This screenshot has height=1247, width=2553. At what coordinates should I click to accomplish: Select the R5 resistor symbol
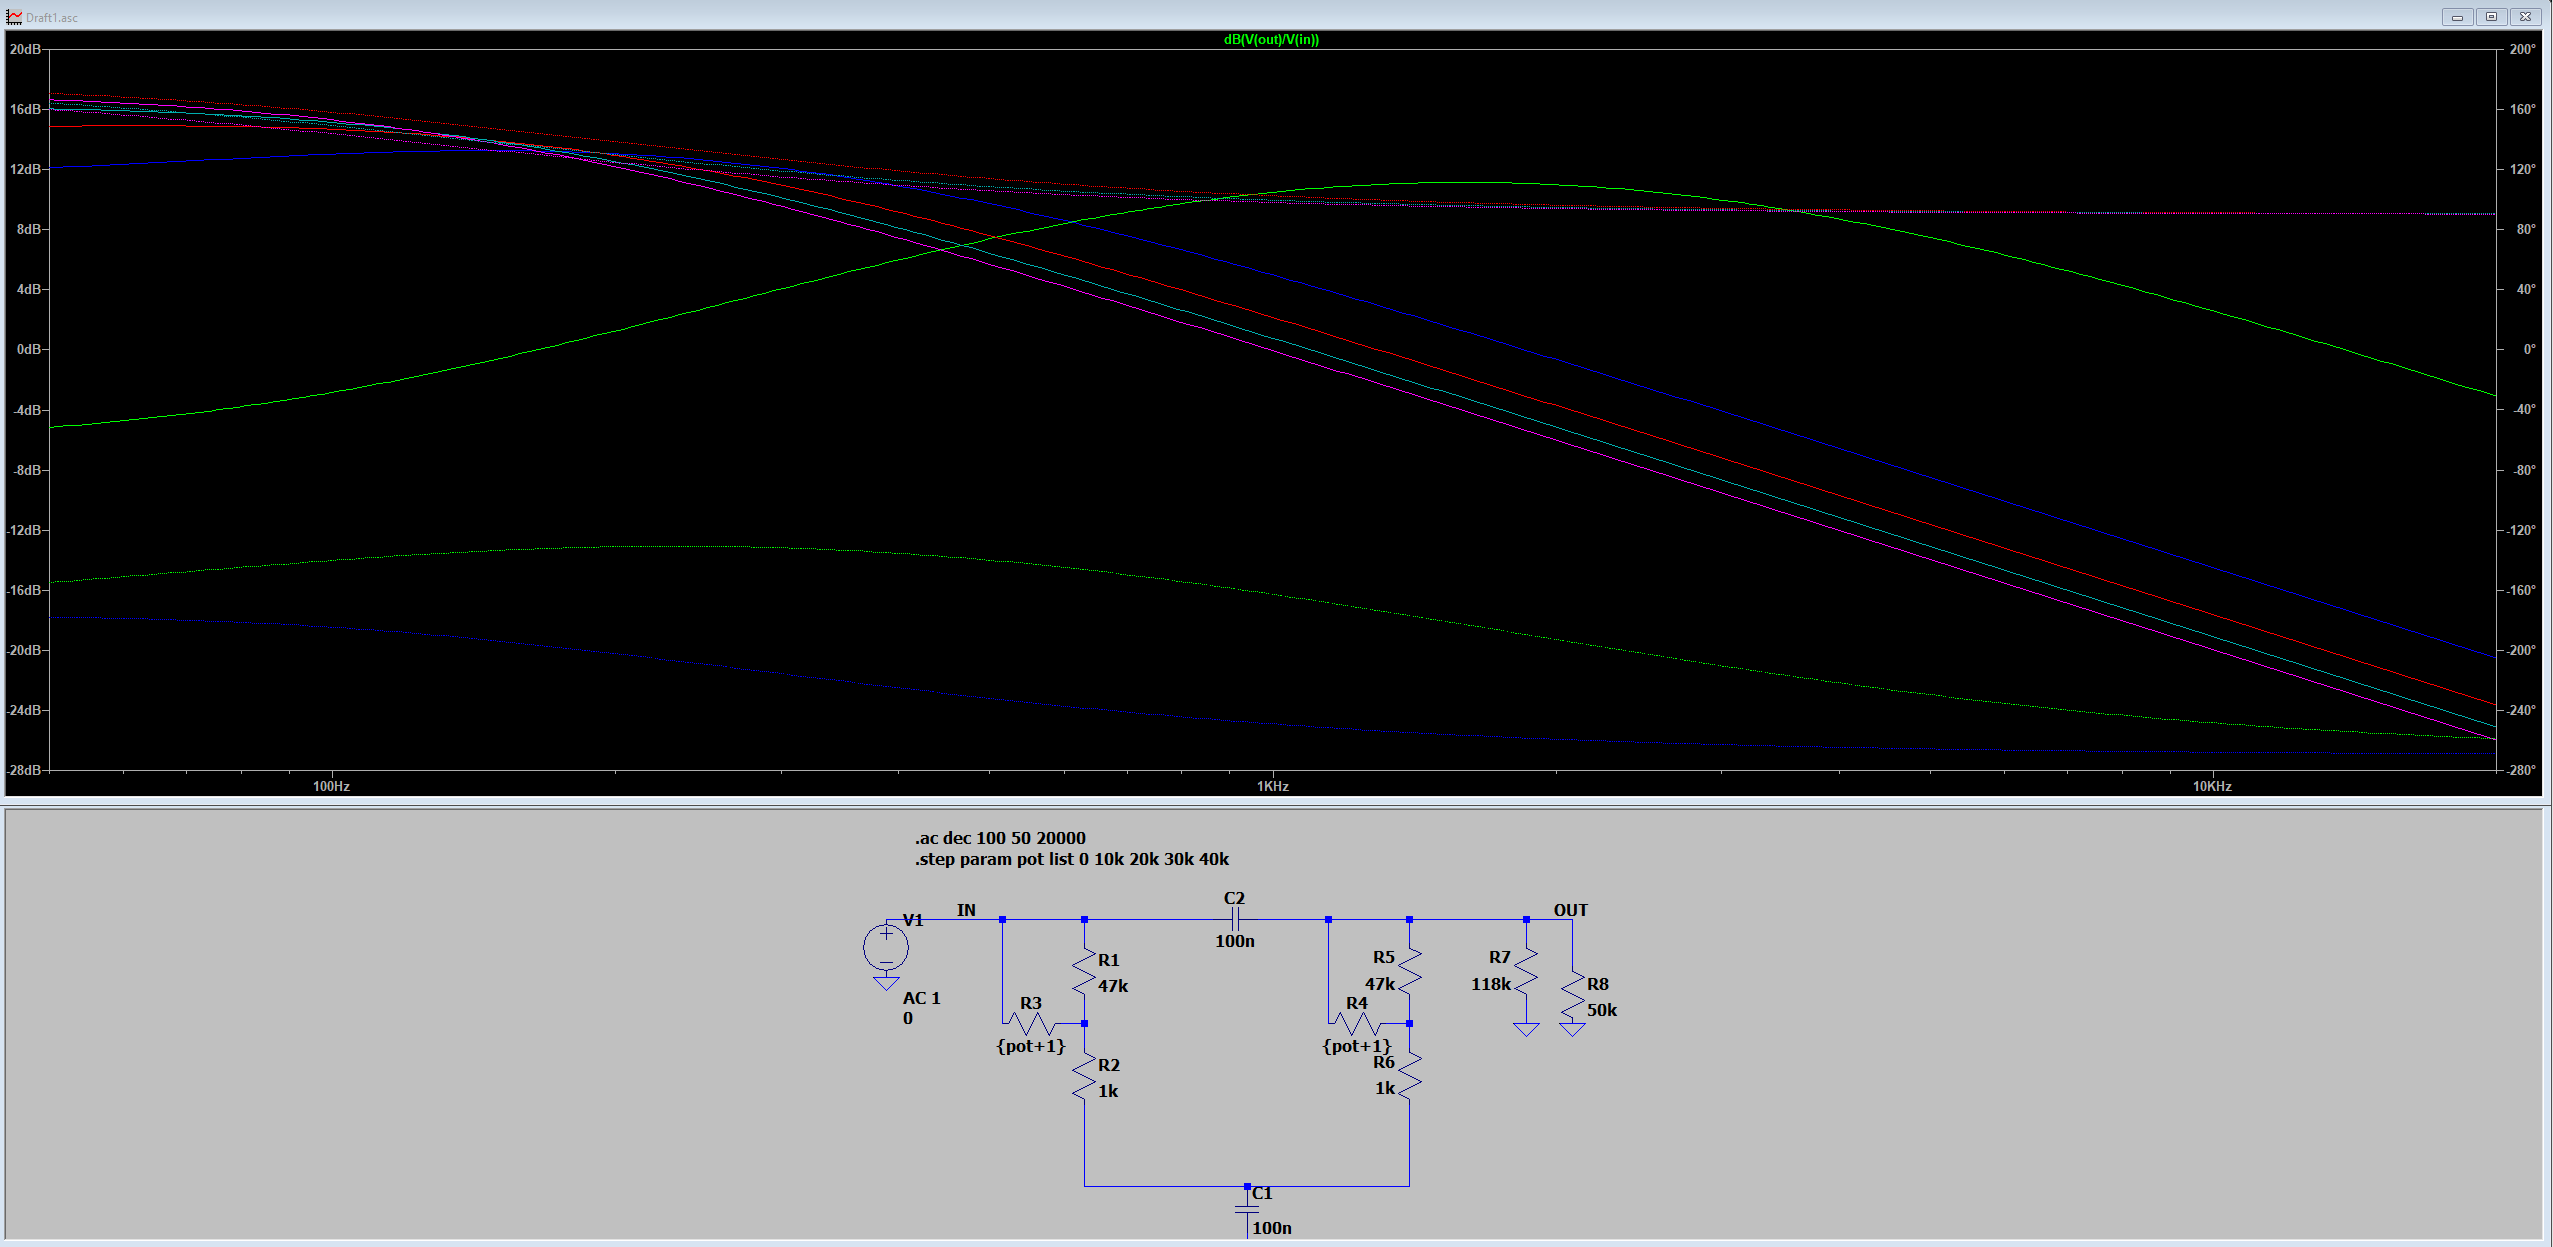[1409, 969]
